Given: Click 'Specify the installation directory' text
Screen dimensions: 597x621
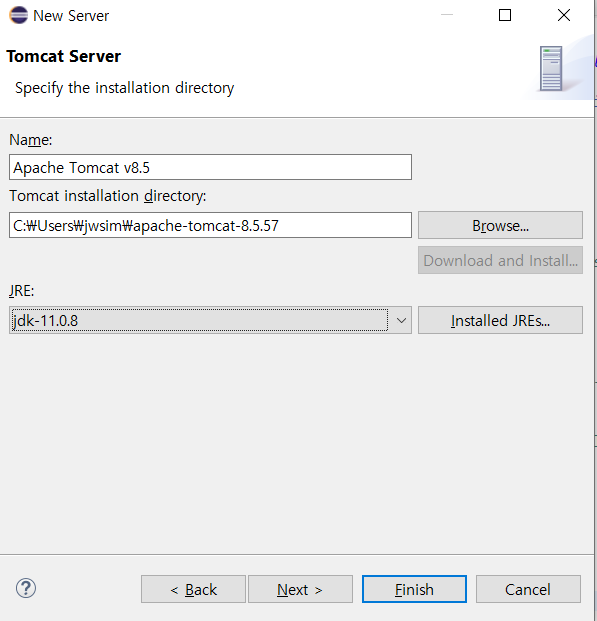Looking at the screenshot, I should coord(124,88).
